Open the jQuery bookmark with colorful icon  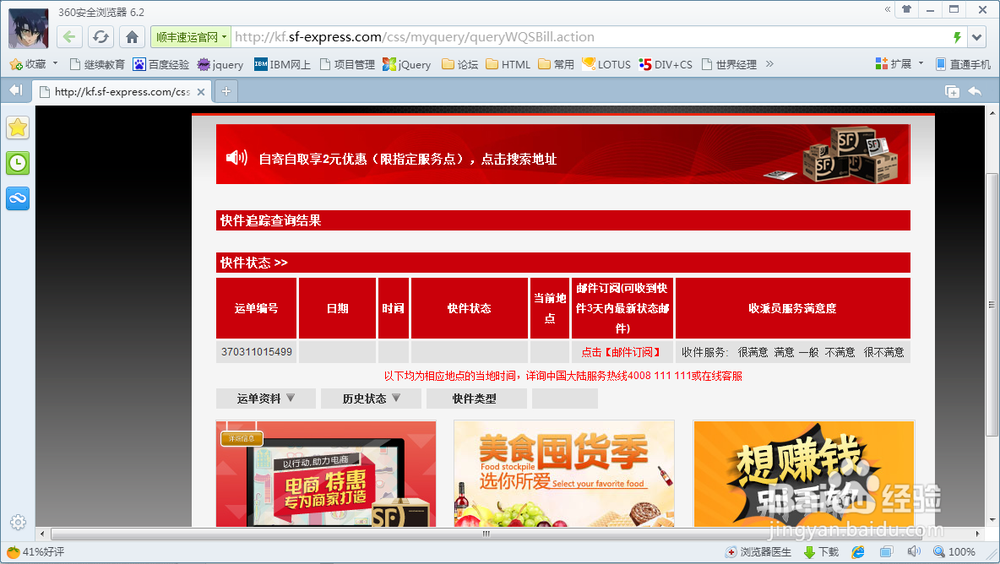(x=407, y=64)
